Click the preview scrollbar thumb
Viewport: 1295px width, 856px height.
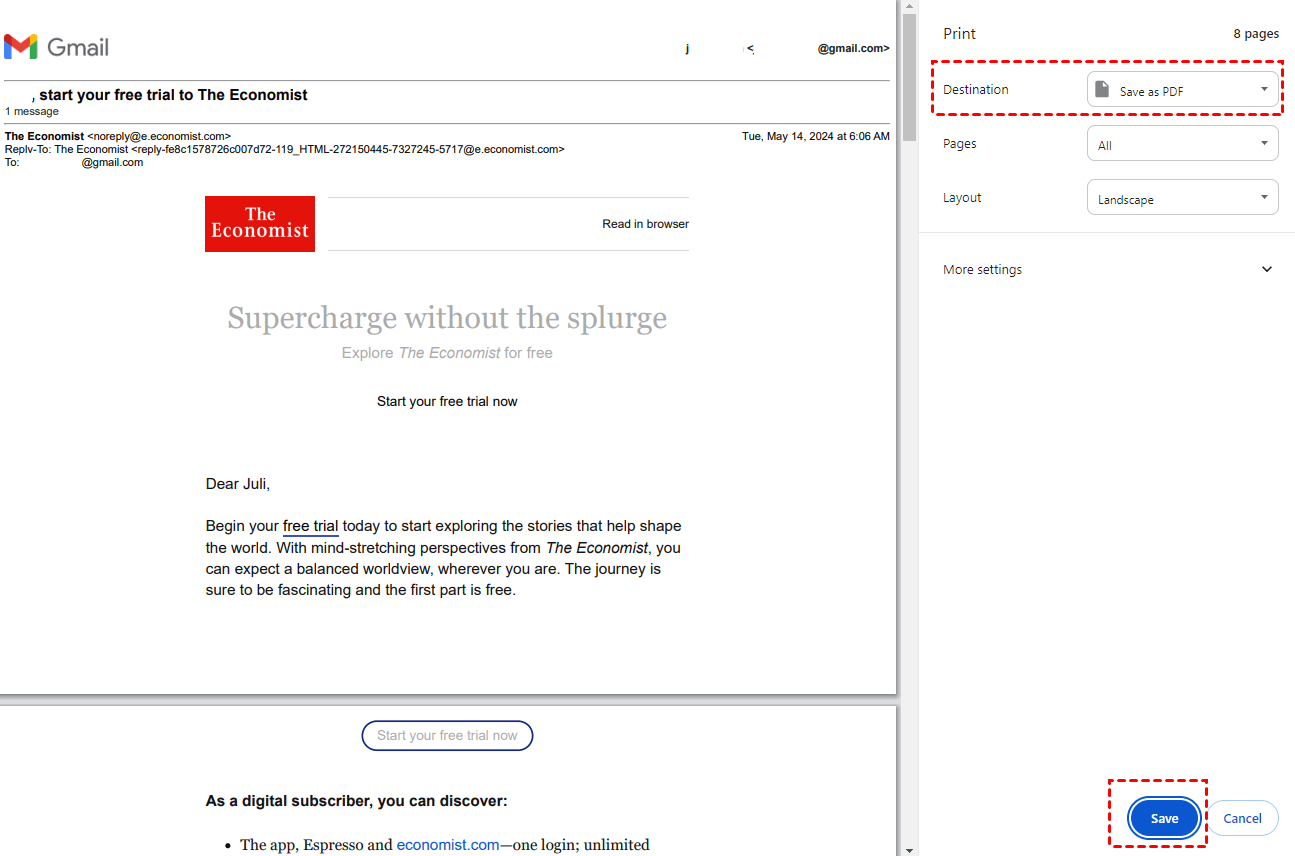(x=909, y=77)
